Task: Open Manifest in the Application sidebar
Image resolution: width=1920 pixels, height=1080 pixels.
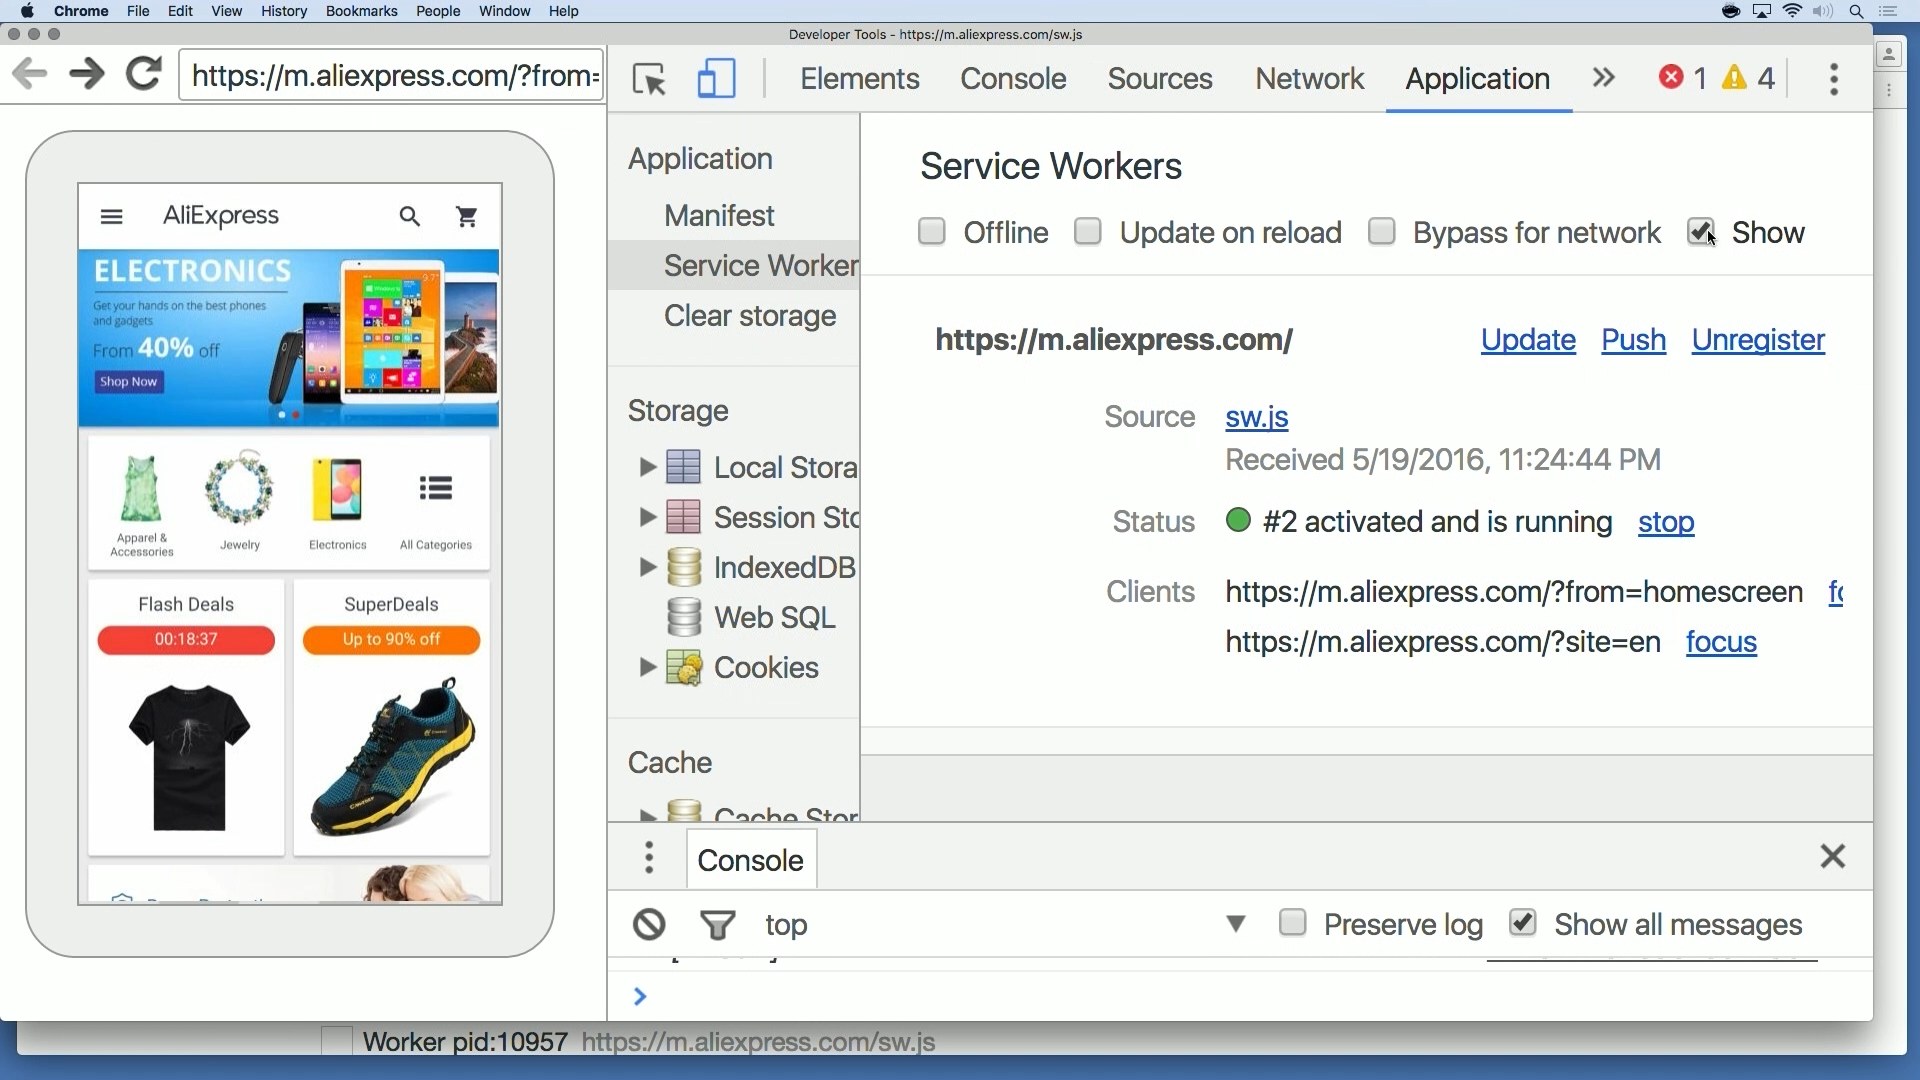Action: click(x=719, y=215)
